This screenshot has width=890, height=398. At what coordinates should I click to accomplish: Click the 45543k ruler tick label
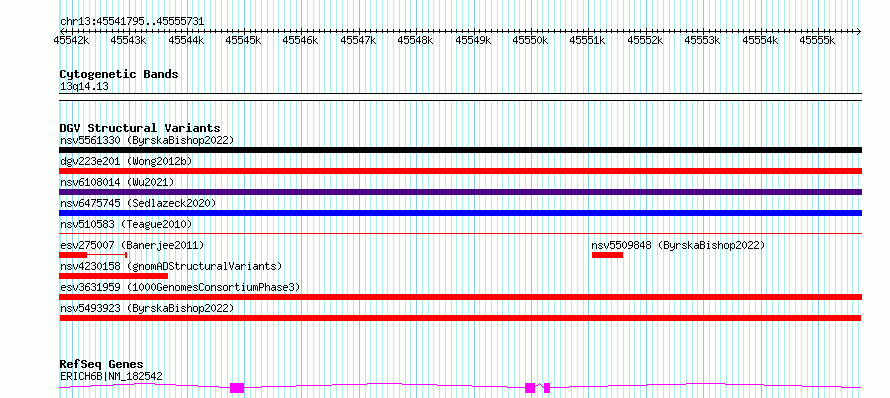128,40
